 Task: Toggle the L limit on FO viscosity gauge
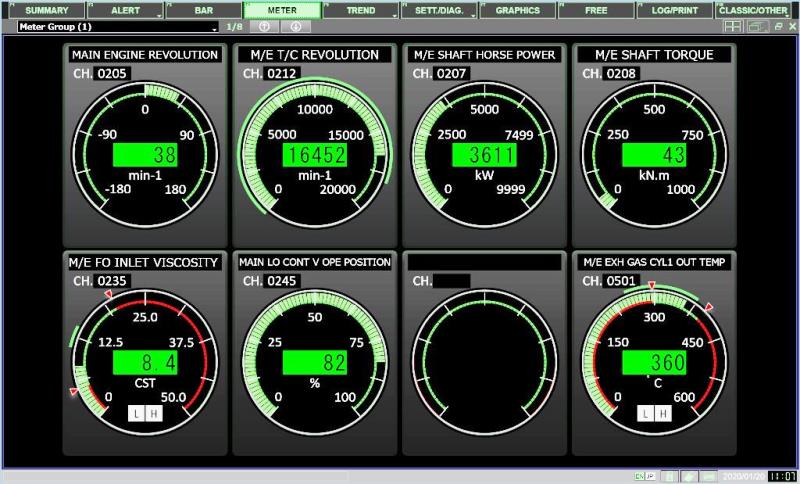click(135, 413)
